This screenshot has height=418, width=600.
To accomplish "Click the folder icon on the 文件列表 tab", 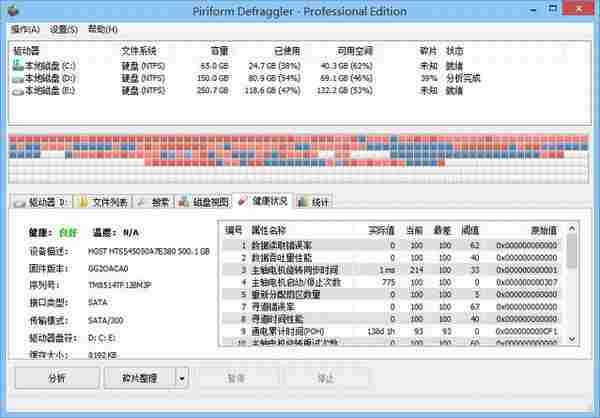I will tap(82, 202).
